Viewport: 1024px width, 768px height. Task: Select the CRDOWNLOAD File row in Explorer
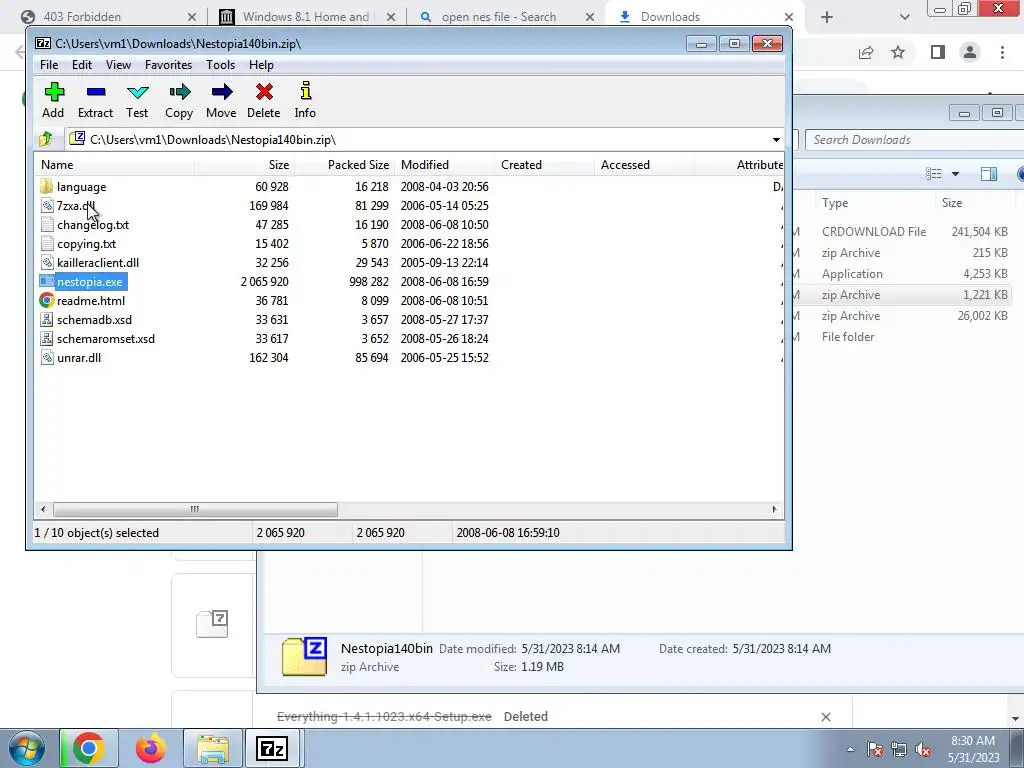tap(901, 232)
